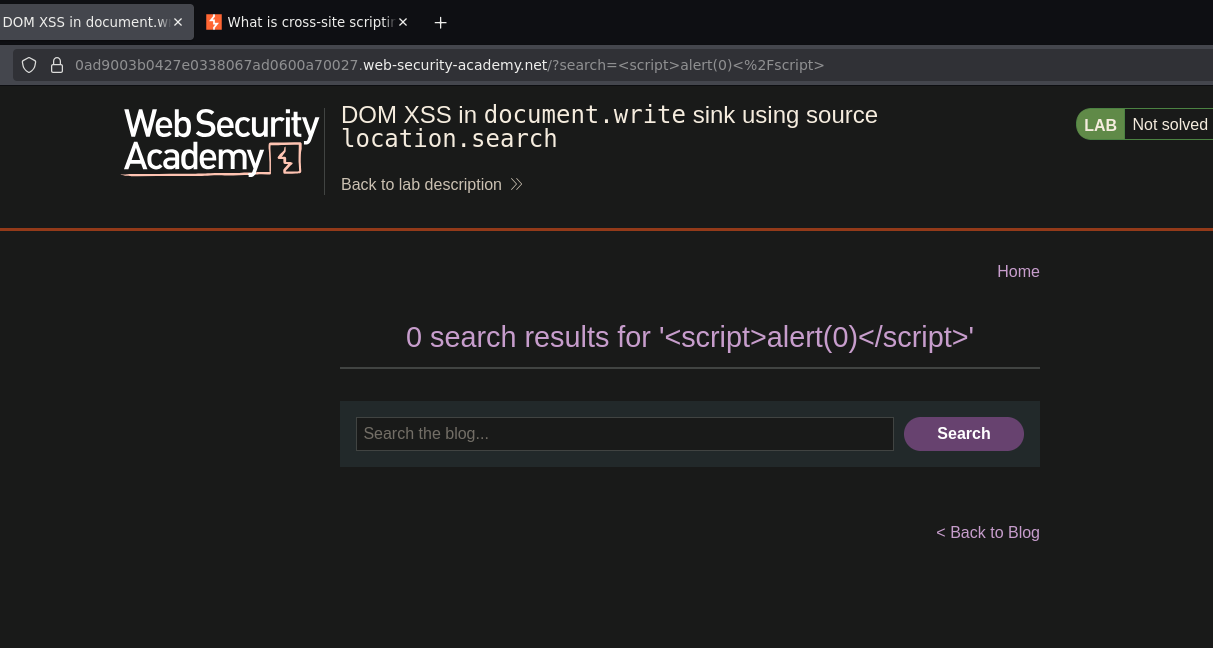Switch to the 'What is cross-site scripting' tab

click(308, 22)
